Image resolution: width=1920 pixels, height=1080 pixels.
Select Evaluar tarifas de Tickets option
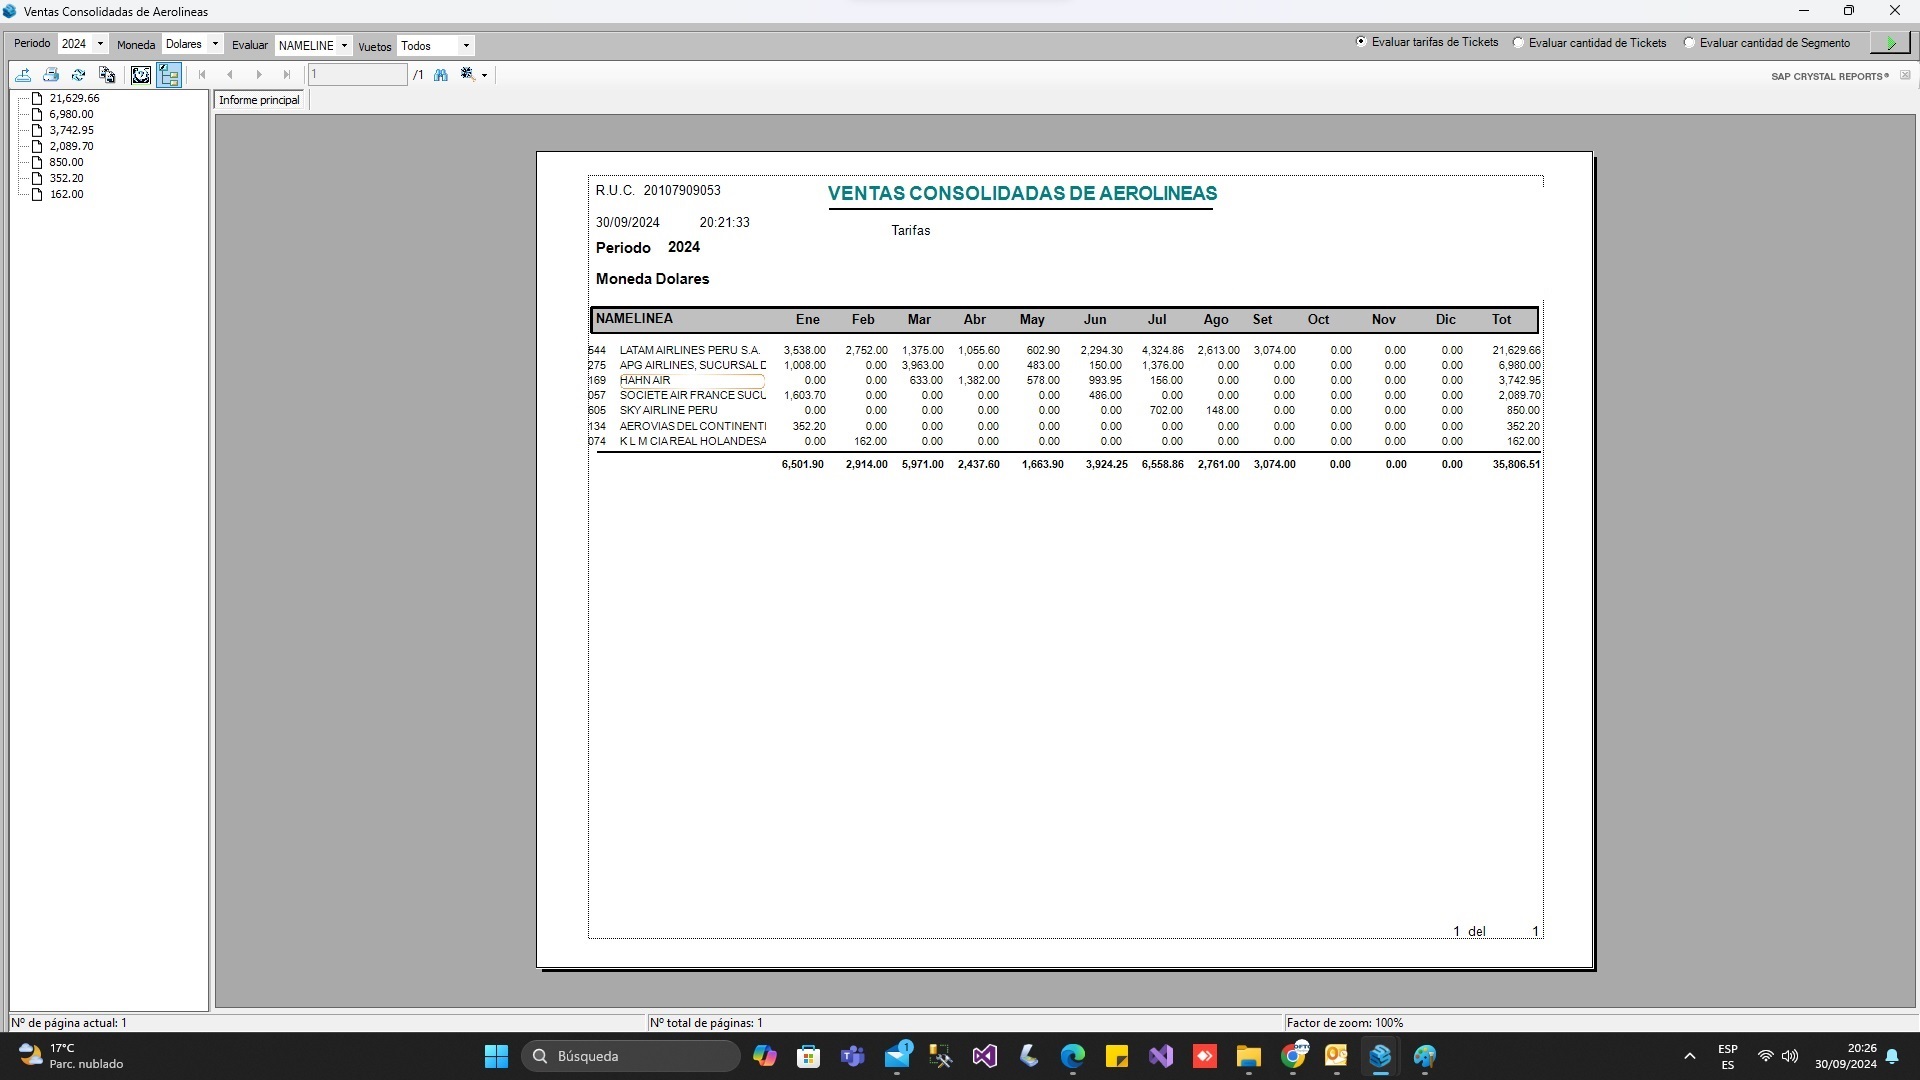click(x=1361, y=42)
